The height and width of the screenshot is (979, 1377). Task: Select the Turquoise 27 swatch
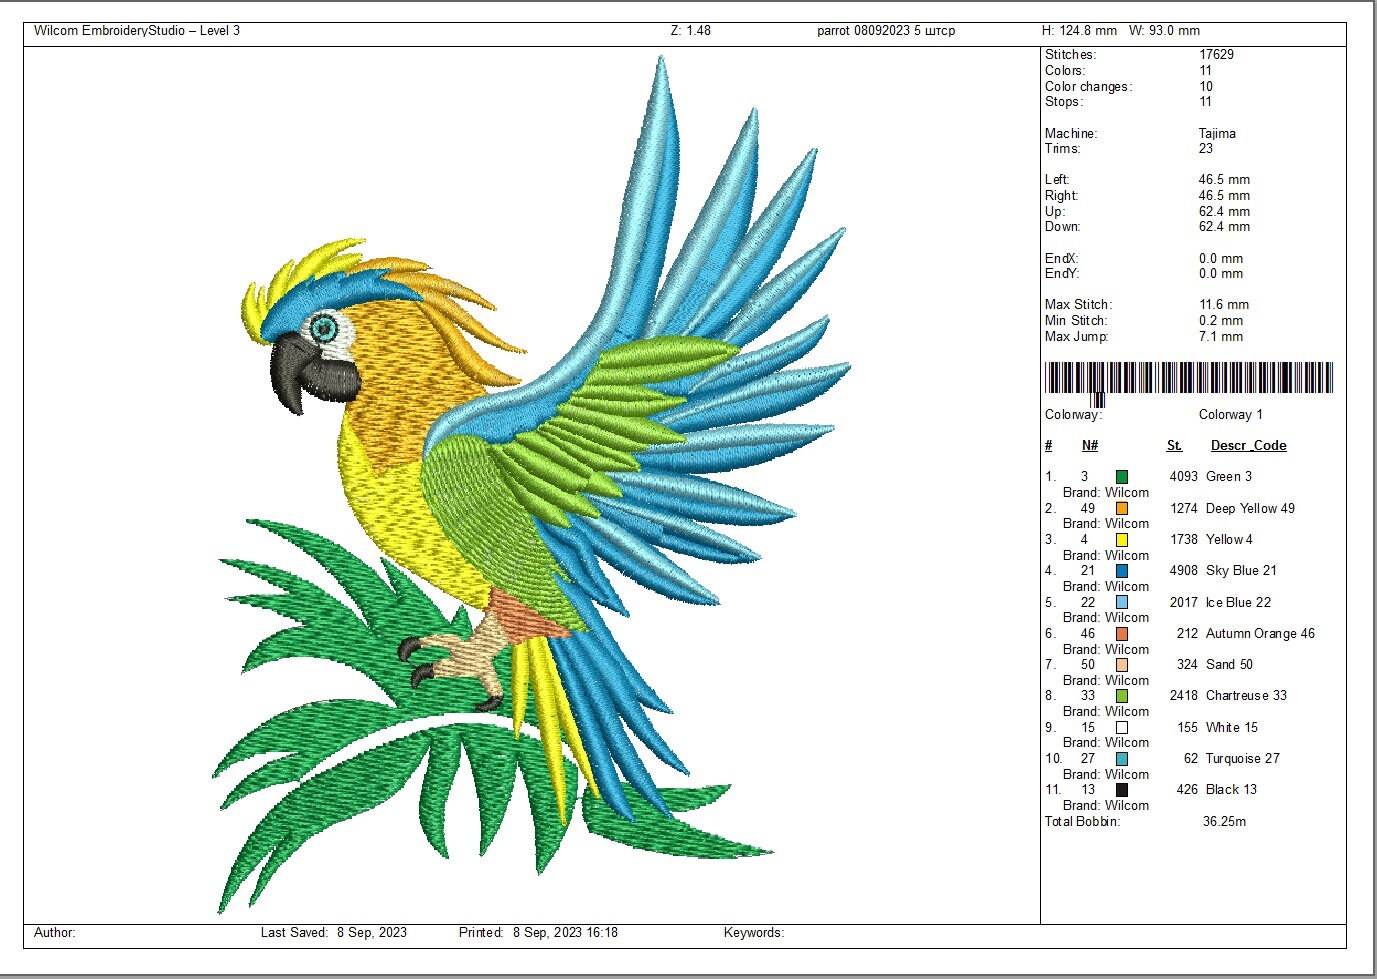pyautogui.click(x=1124, y=758)
